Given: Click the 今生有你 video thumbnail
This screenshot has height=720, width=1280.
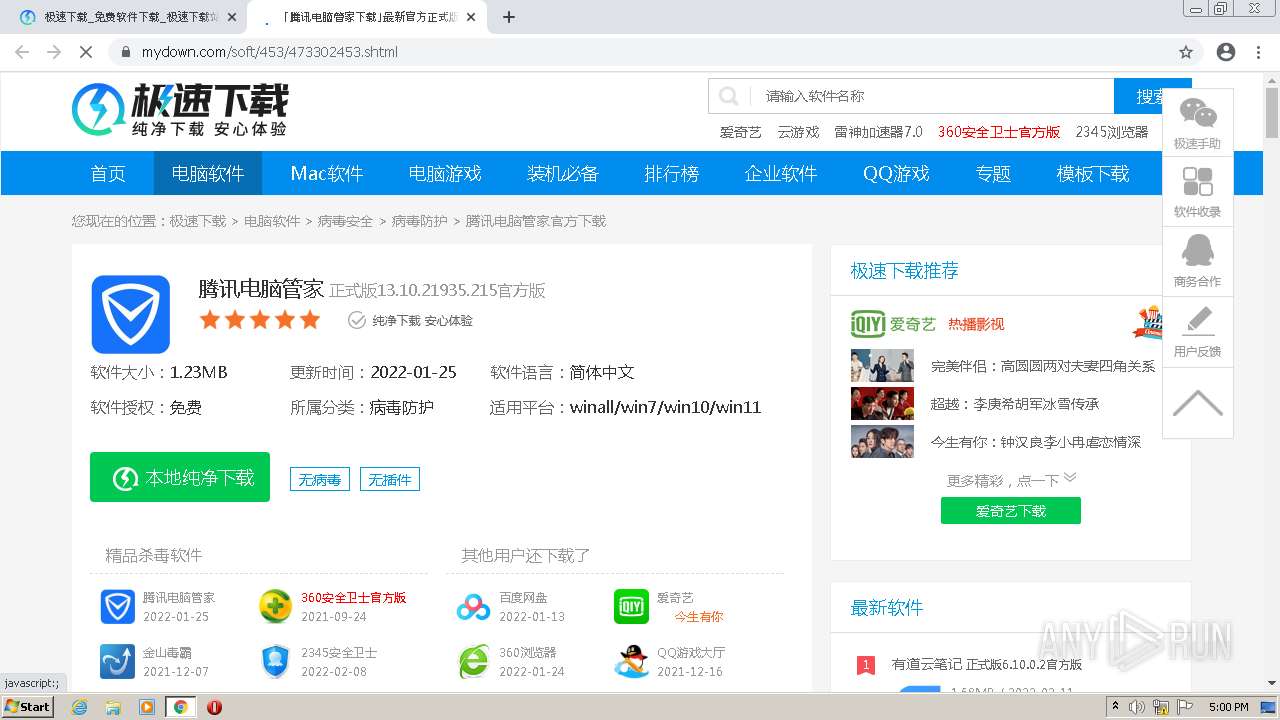Looking at the screenshot, I should coord(882,442).
